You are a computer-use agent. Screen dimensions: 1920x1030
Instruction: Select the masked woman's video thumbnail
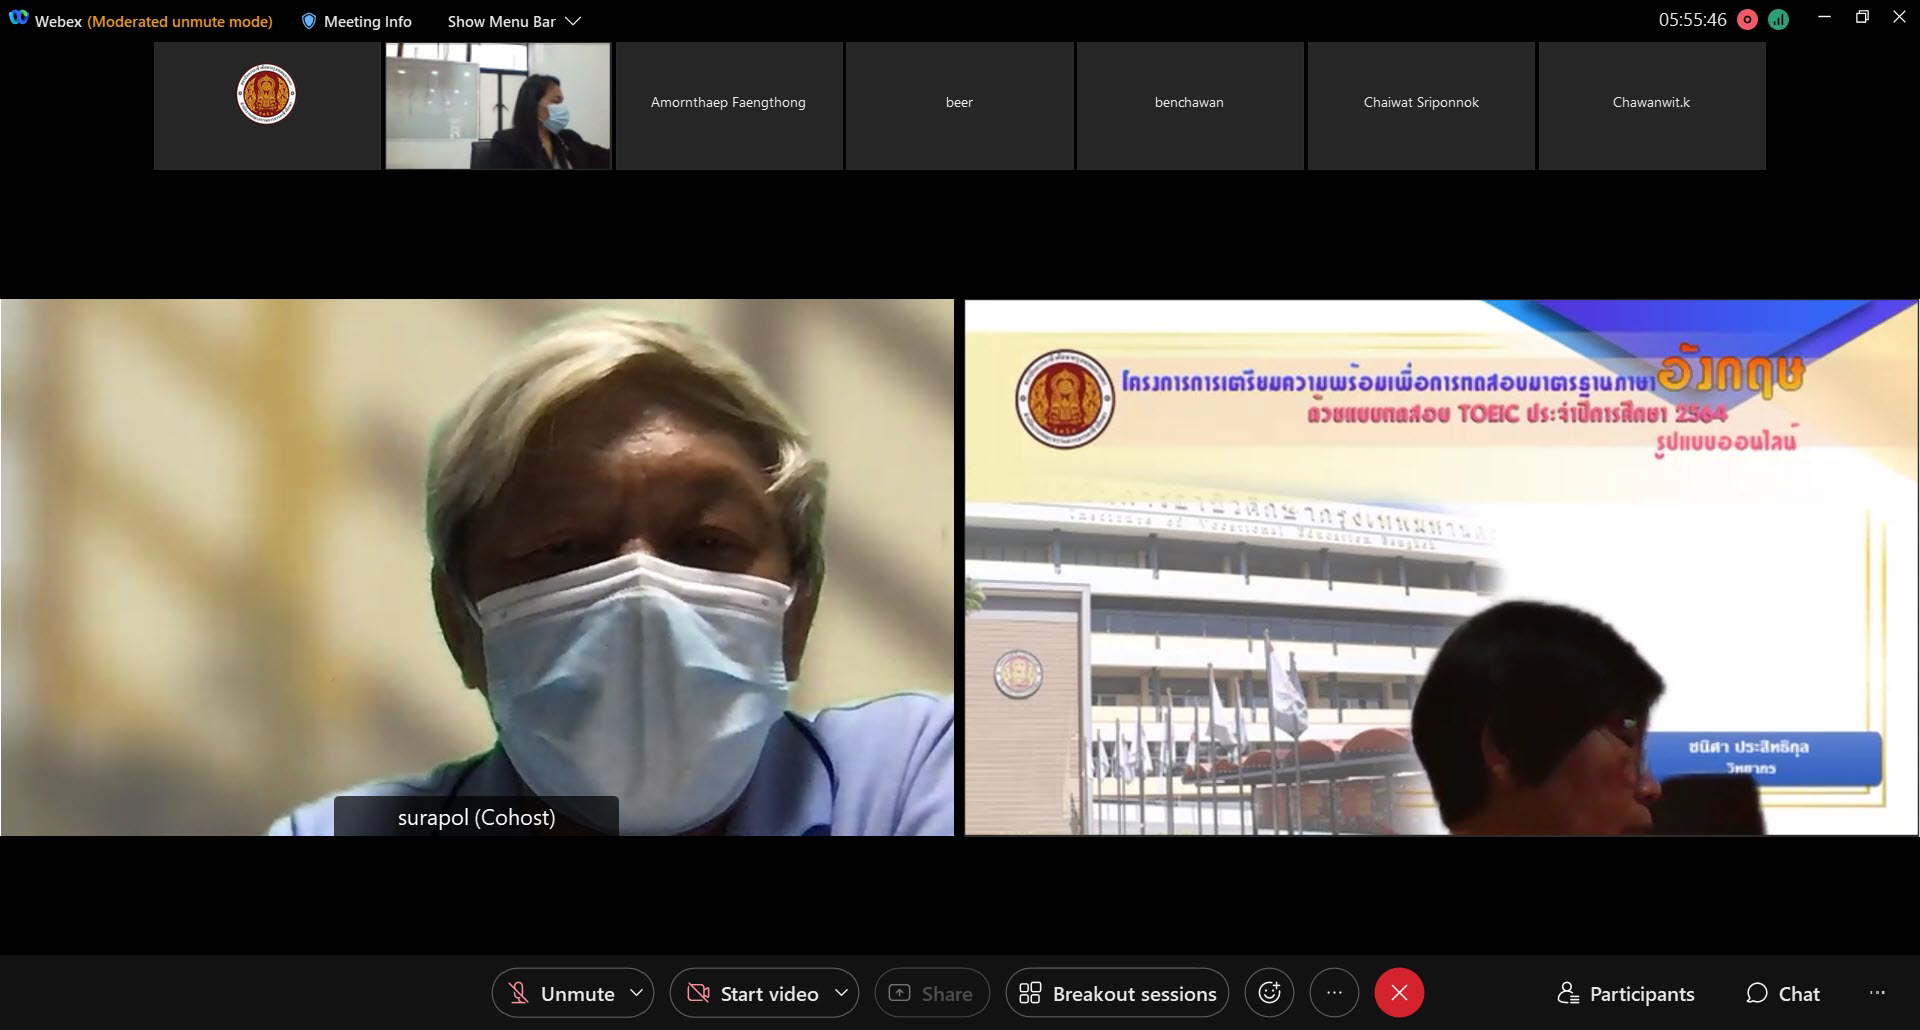click(498, 106)
